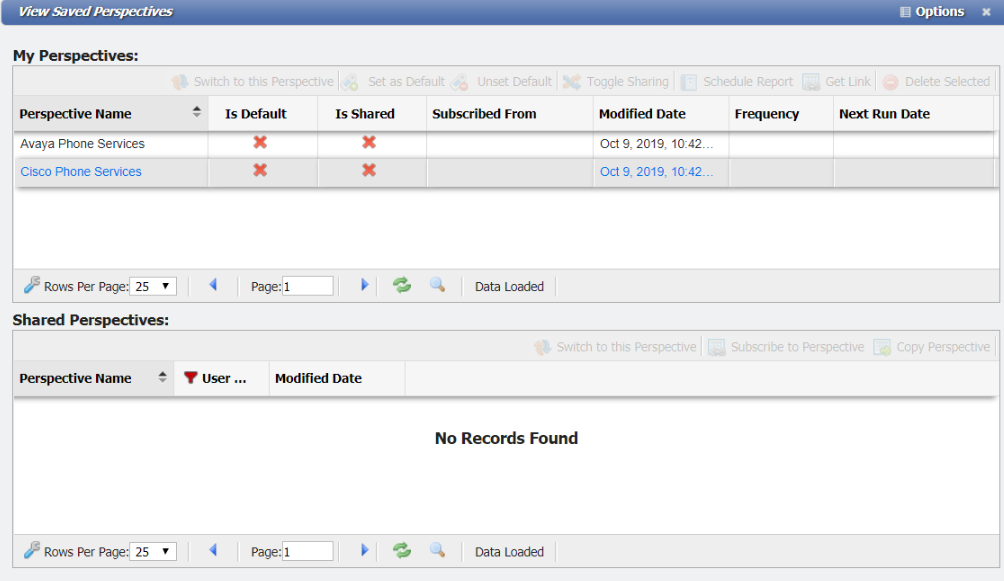Close the View Saved Perspectives panel

pyautogui.click(x=986, y=12)
